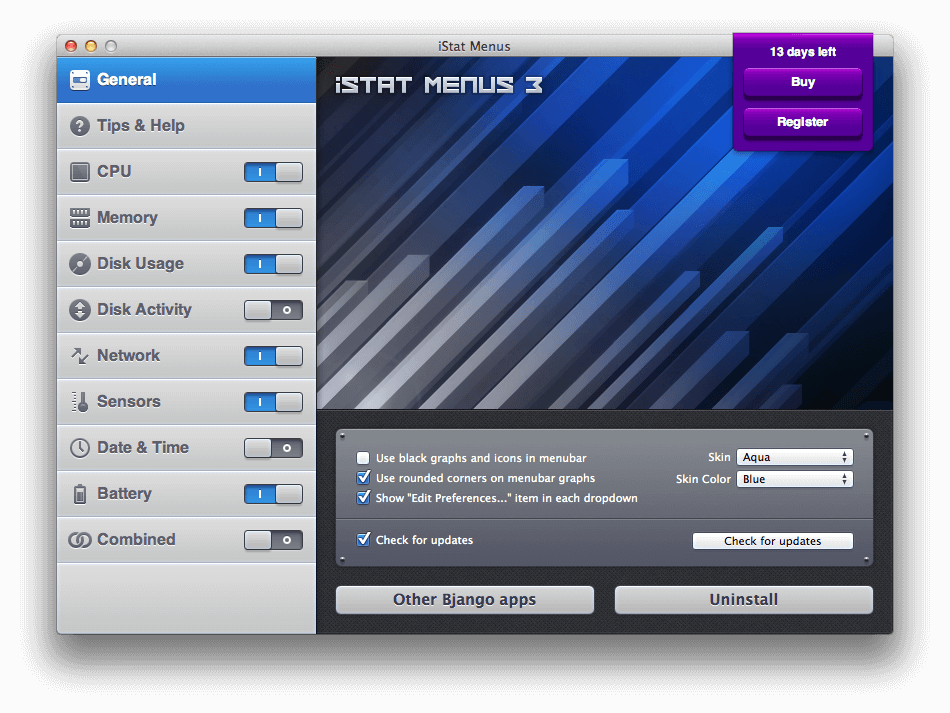
Task: Click the General drive icon in sidebar
Action: coord(79,80)
